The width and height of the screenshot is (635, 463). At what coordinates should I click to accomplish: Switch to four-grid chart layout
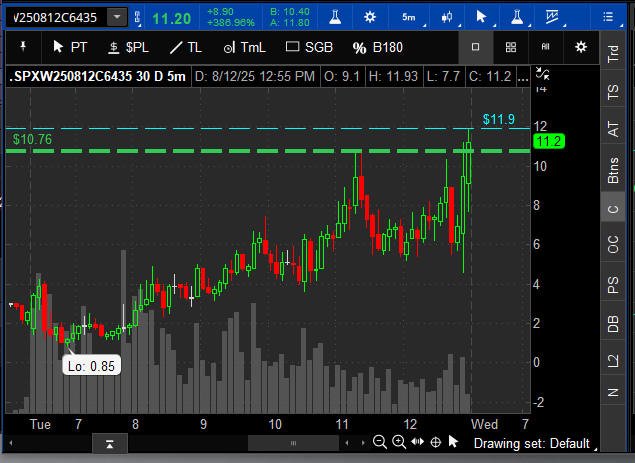[510, 47]
